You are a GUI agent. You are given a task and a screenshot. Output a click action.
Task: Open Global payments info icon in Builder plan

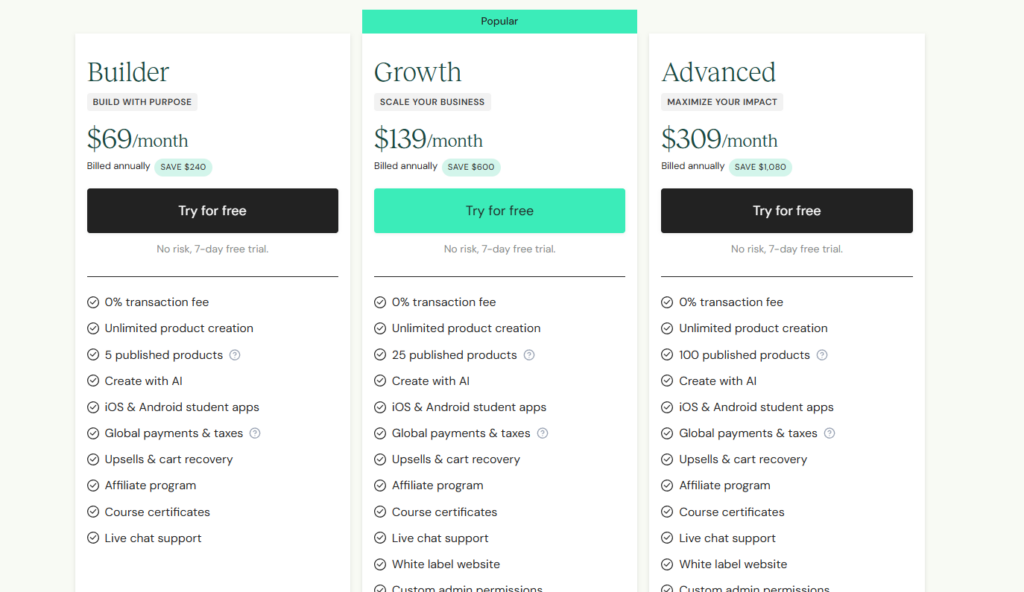(x=255, y=433)
